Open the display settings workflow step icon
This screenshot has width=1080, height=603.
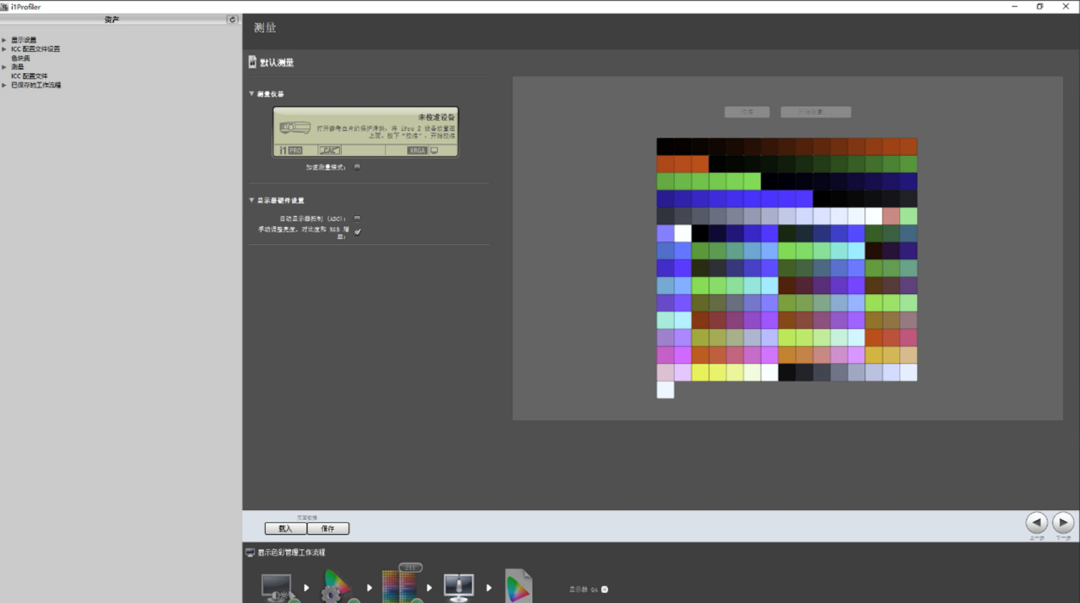pos(277,588)
